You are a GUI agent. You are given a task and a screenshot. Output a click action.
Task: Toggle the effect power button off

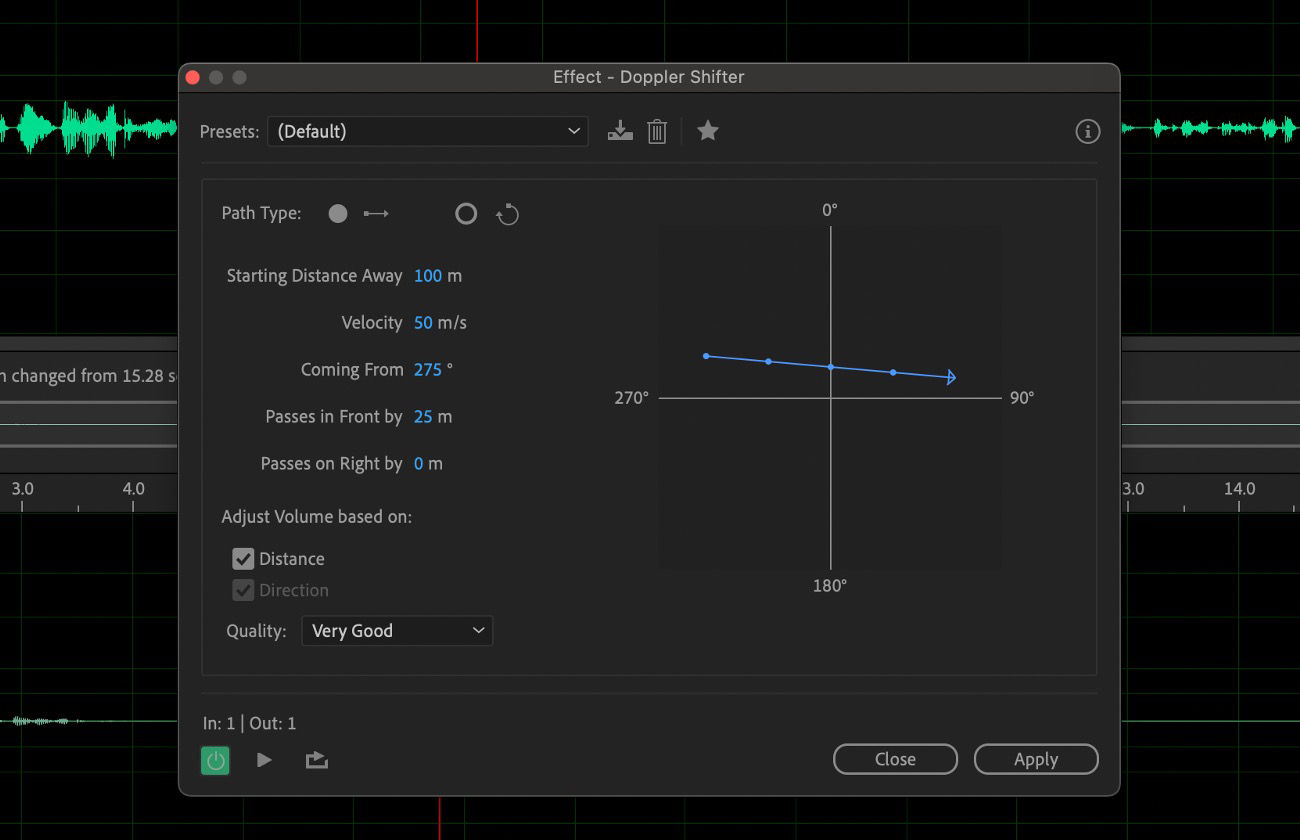[215, 760]
